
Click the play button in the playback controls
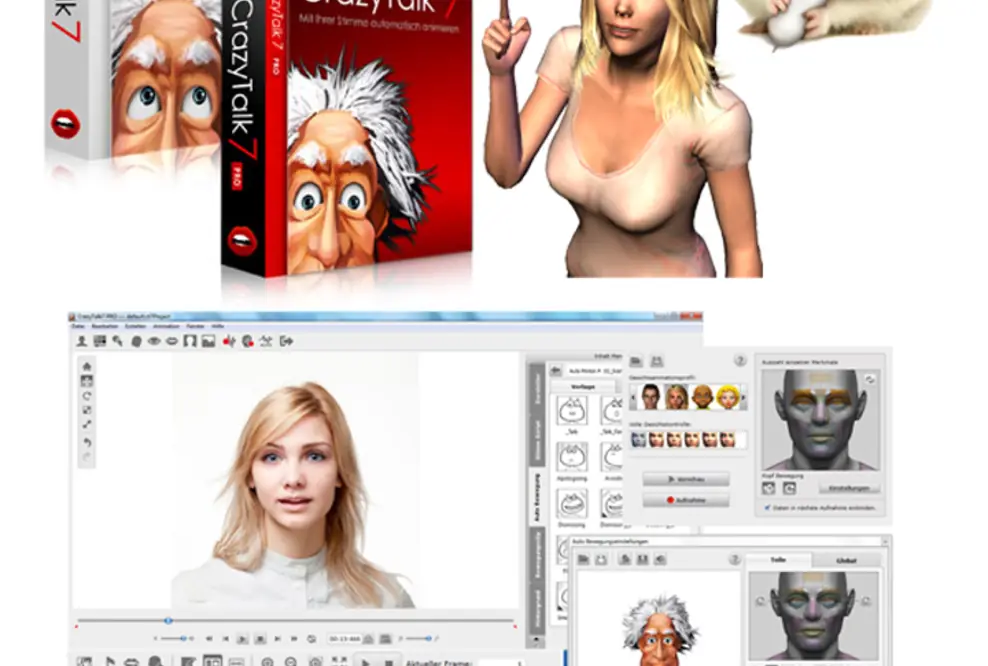tap(242, 639)
